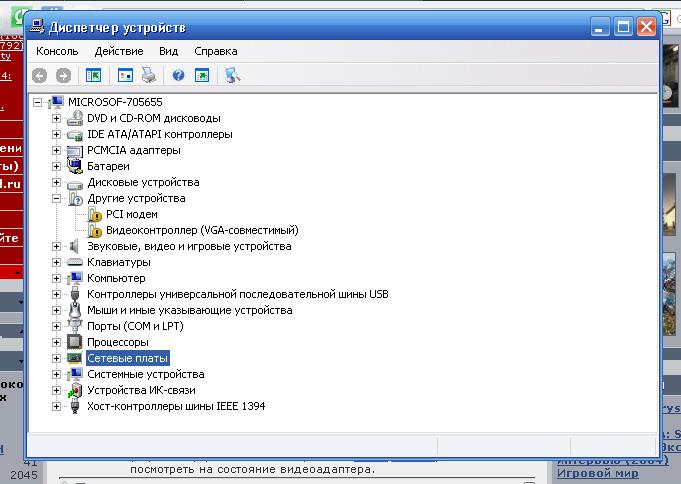Expand the Процессоры node
The height and width of the screenshot is (484, 681).
tap(56, 342)
